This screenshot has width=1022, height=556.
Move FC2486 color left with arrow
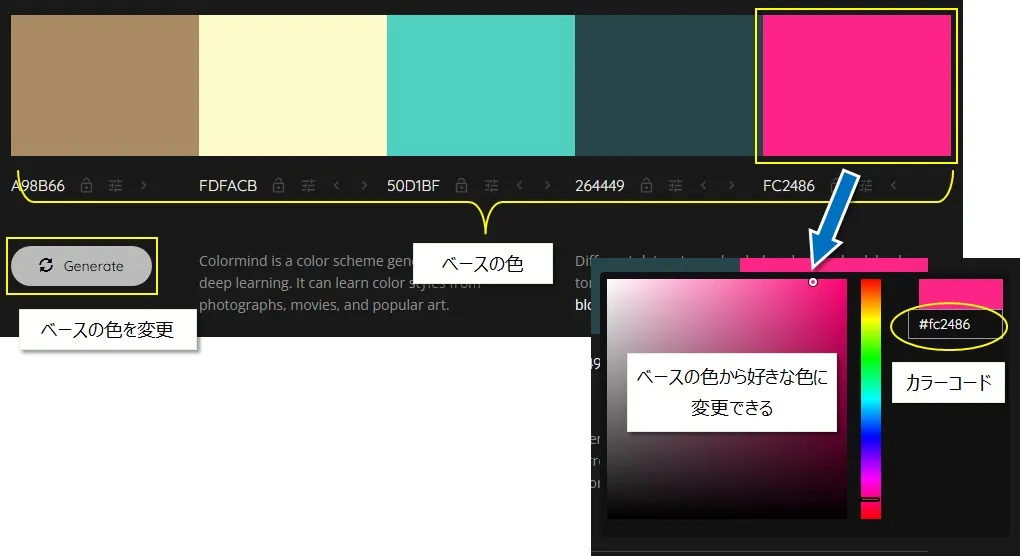(x=893, y=185)
